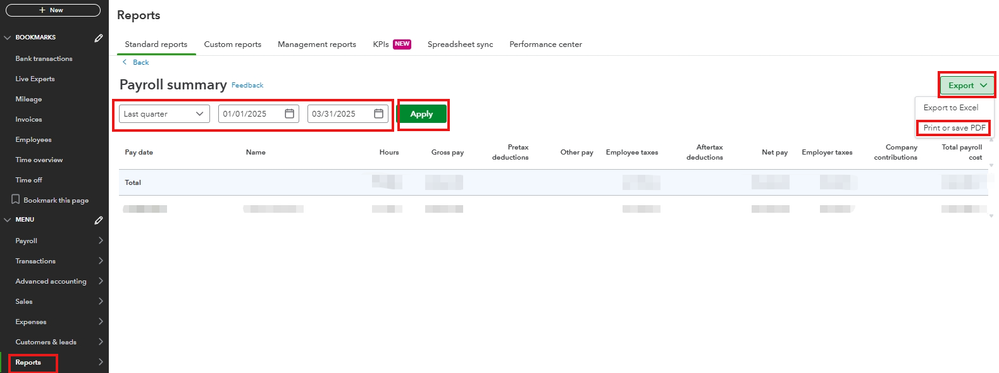Viewport: 999px width, 373px height.
Task: Switch to the KPIs tab
Action: 380,45
